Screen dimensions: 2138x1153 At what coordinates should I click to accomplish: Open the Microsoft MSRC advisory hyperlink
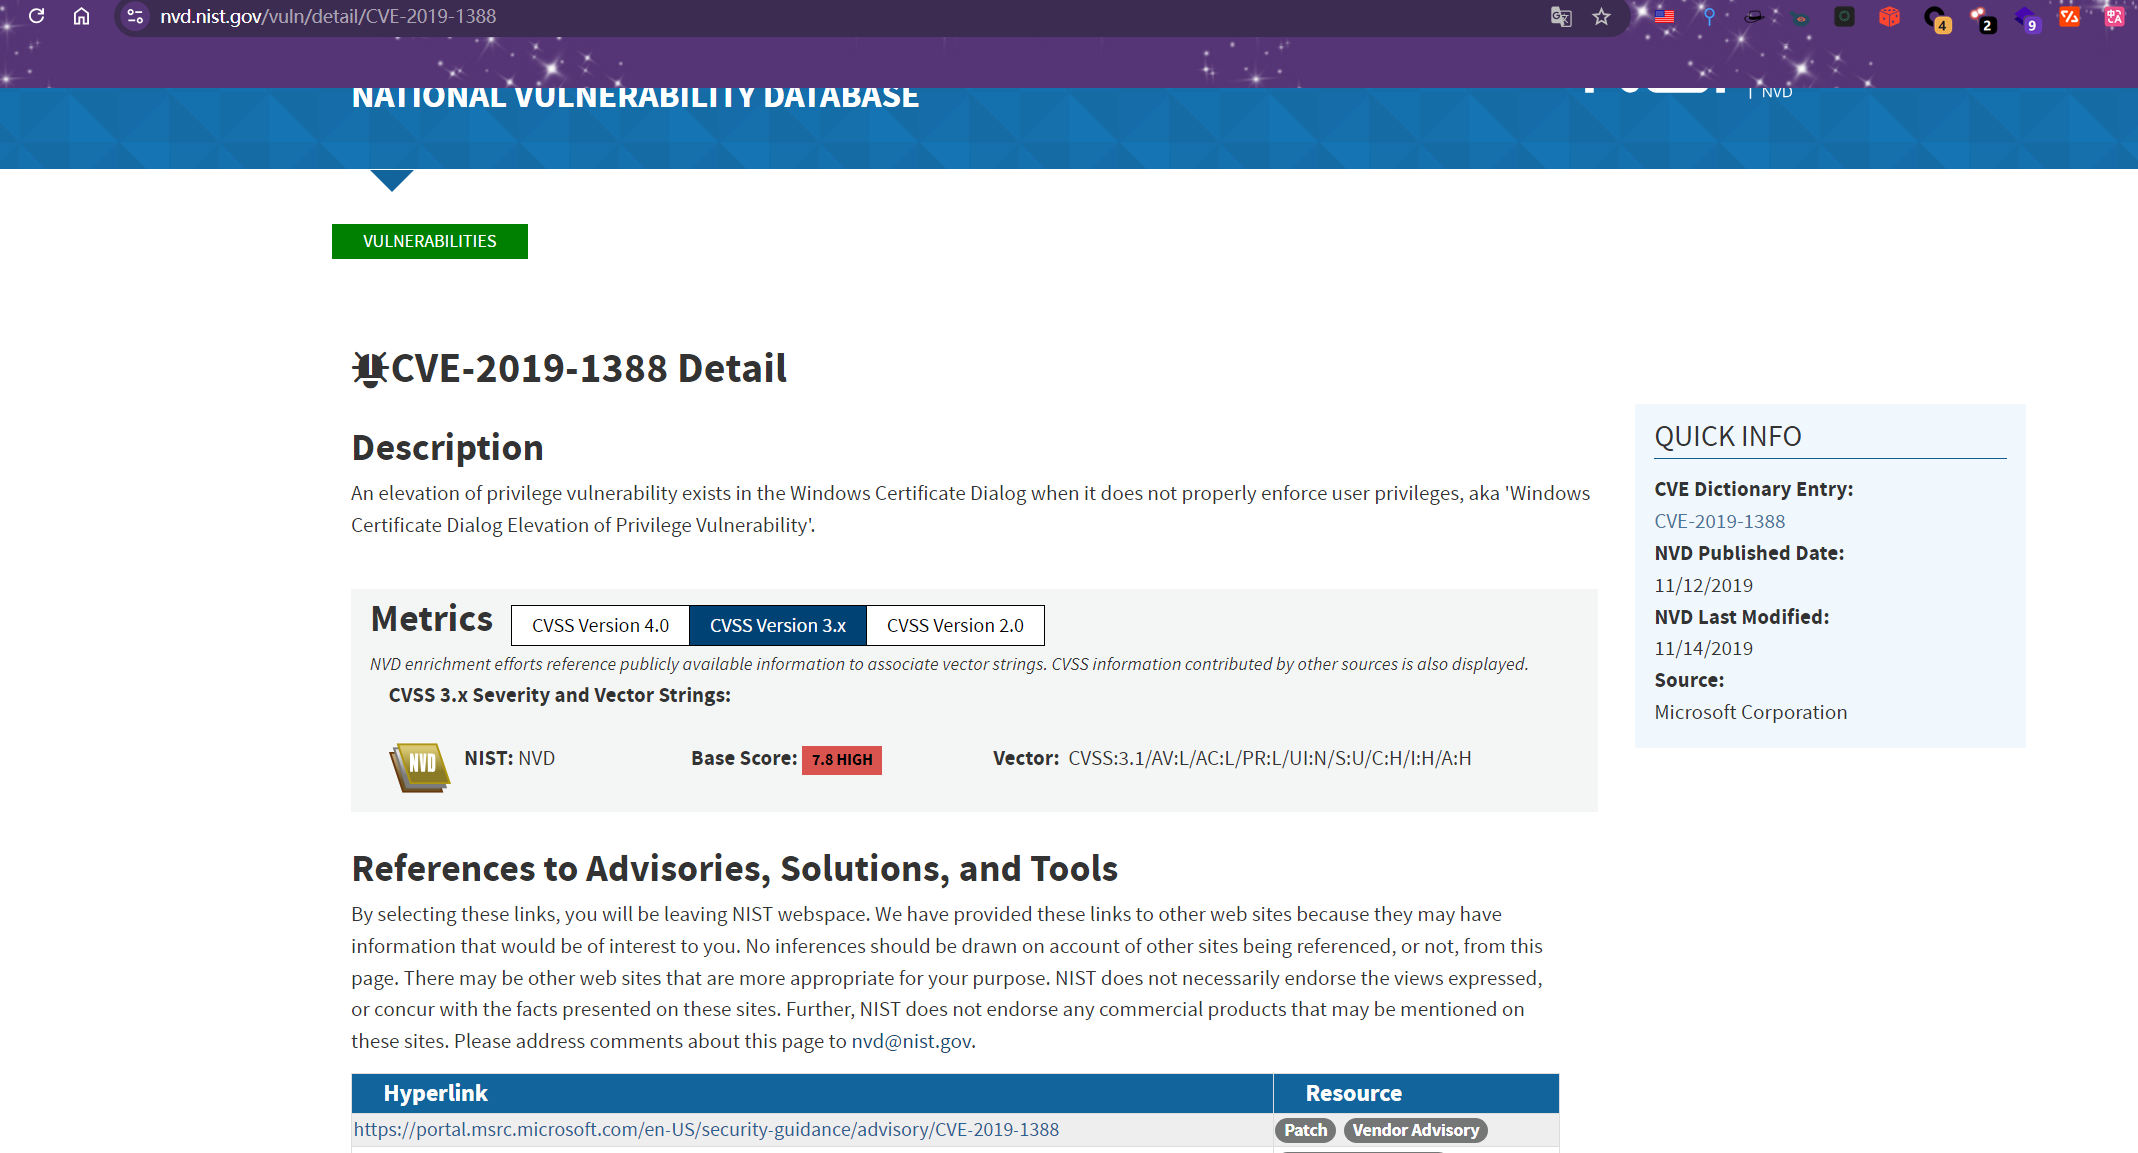tap(705, 1129)
